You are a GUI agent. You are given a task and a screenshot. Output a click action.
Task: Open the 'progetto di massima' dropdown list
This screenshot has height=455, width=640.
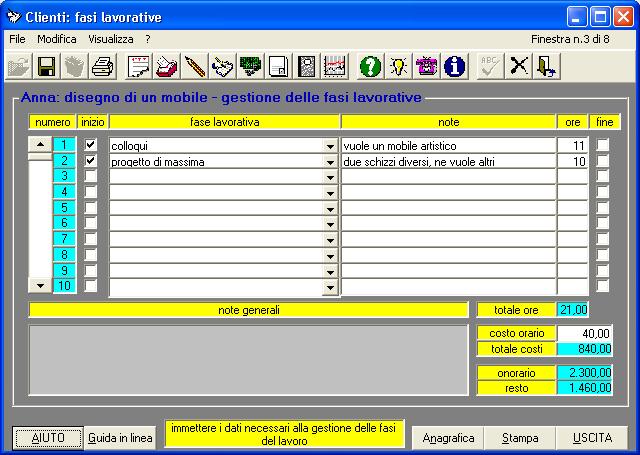coord(331,161)
